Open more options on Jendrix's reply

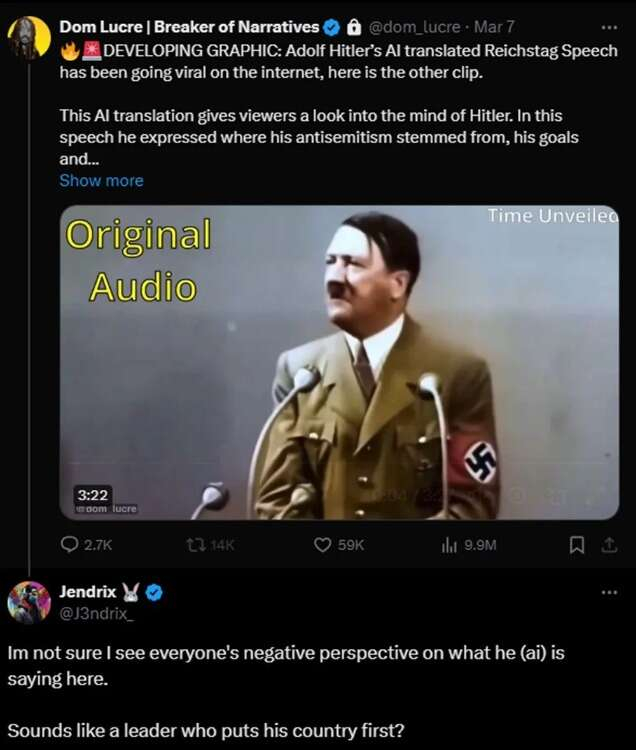click(x=609, y=592)
